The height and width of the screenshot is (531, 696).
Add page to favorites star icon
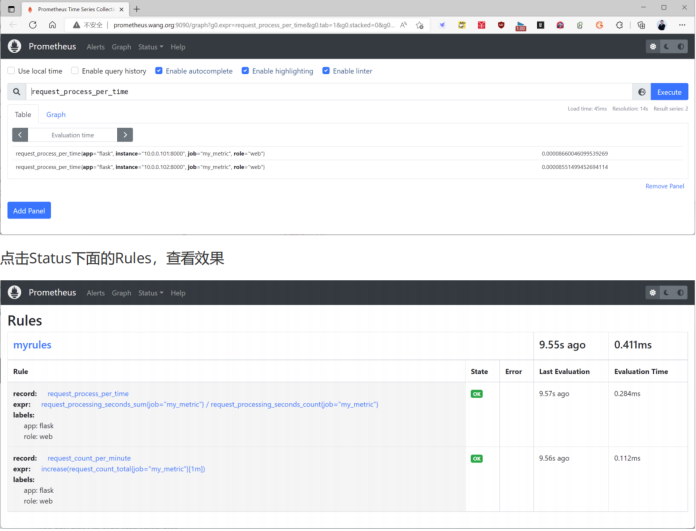(419, 25)
